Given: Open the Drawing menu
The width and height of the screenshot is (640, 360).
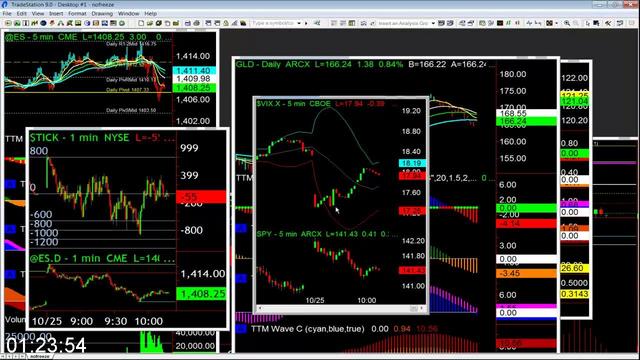Looking at the screenshot, I should [102, 13].
